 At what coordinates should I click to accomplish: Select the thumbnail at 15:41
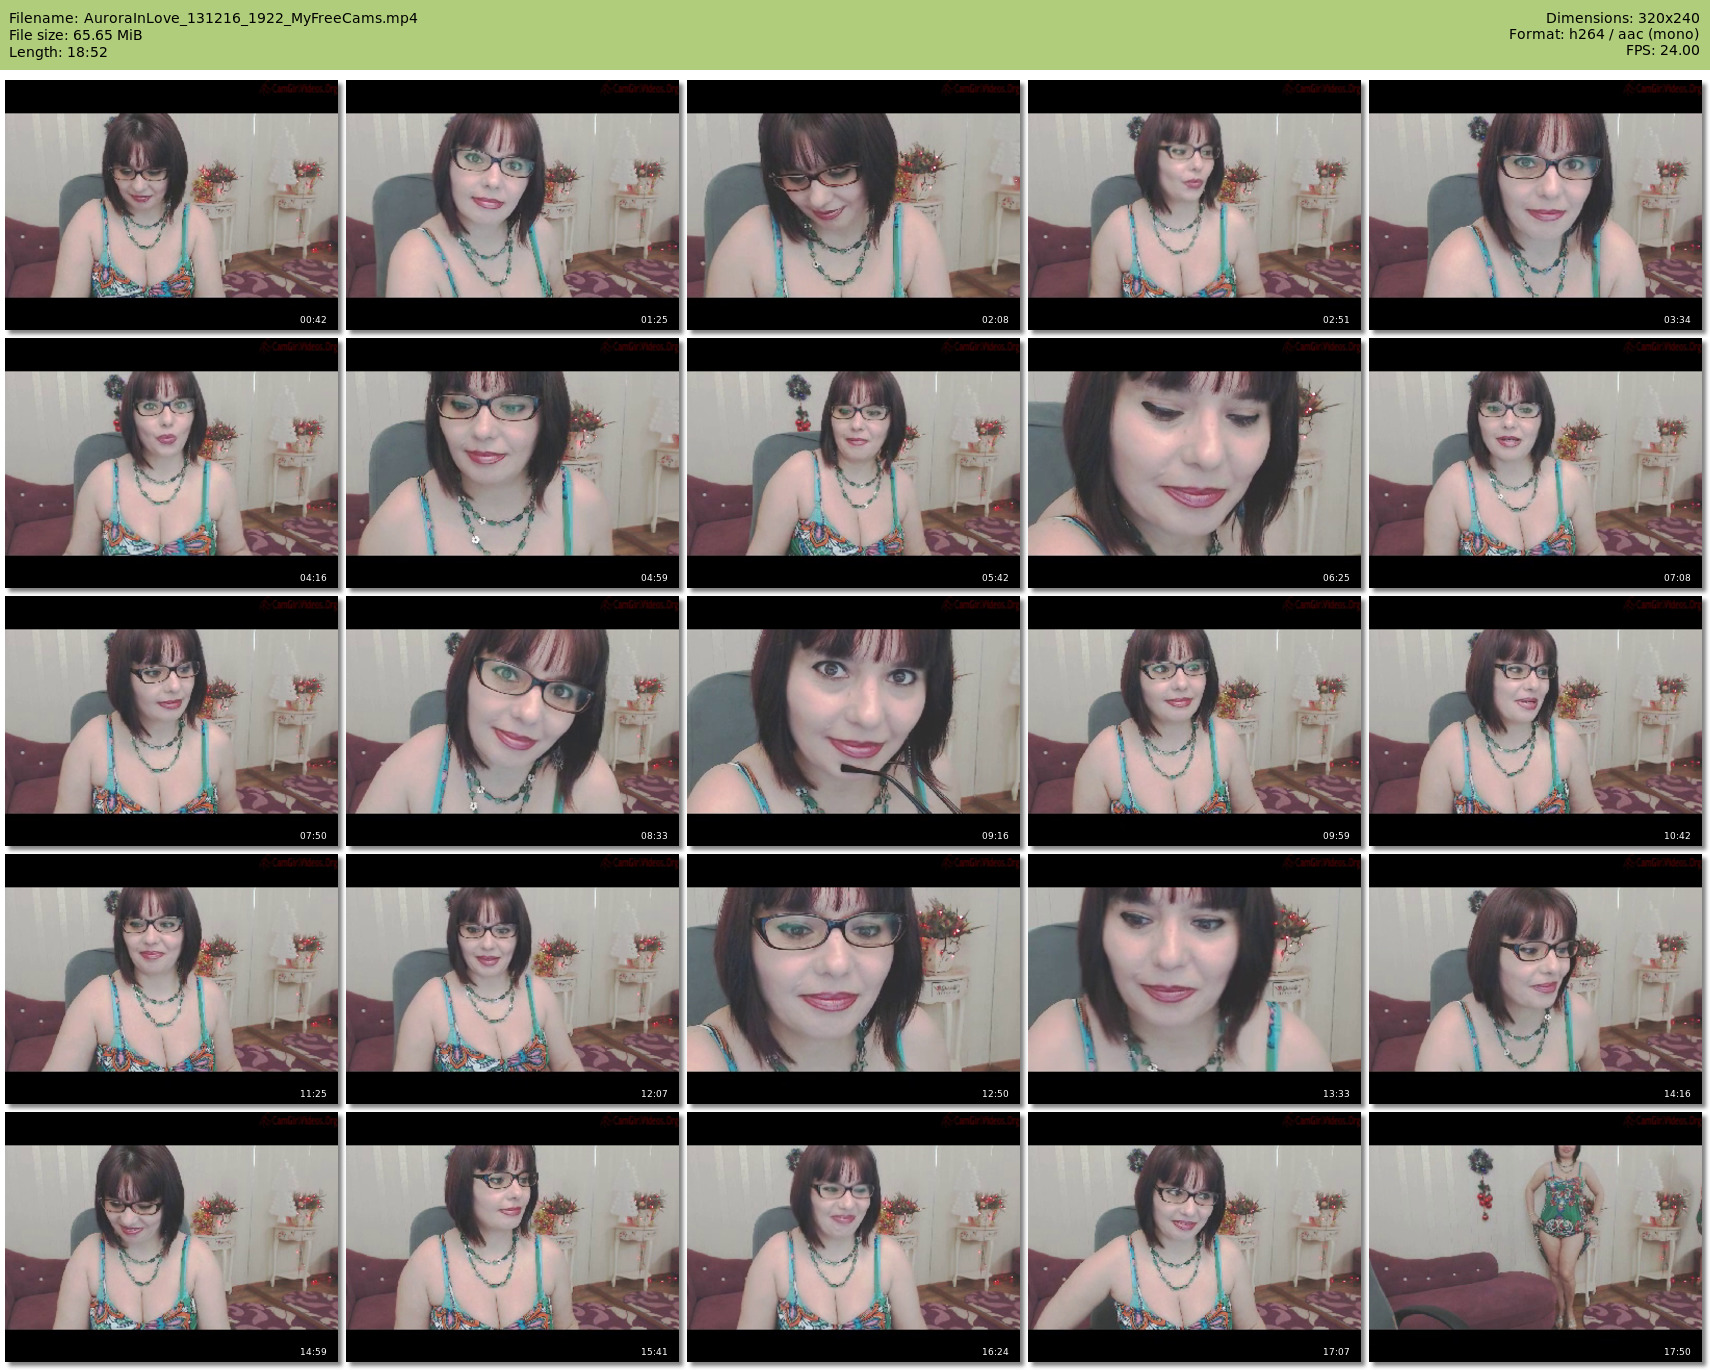[513, 1237]
